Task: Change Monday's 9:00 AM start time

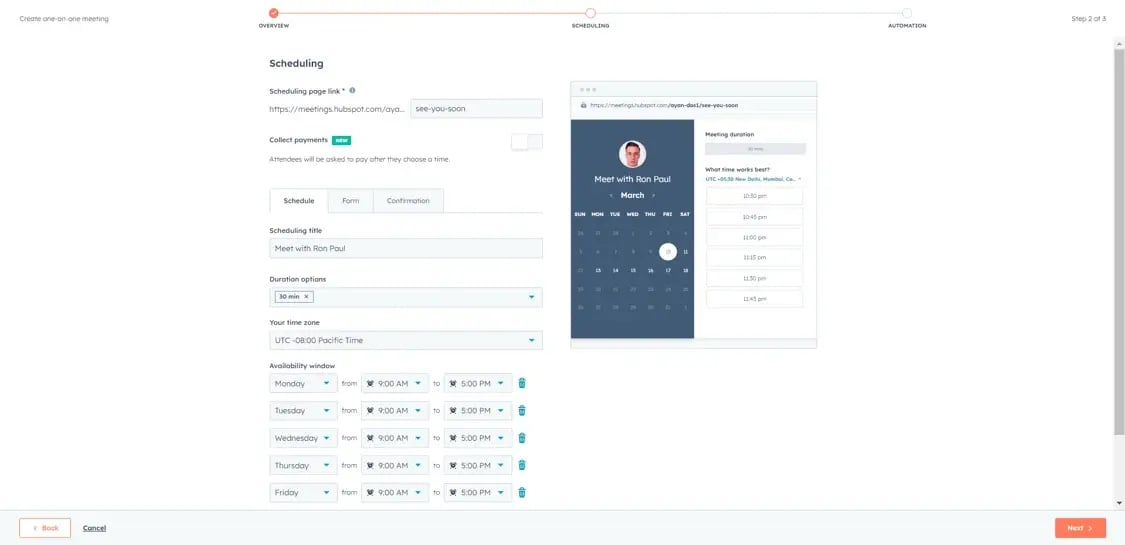Action: click(395, 384)
